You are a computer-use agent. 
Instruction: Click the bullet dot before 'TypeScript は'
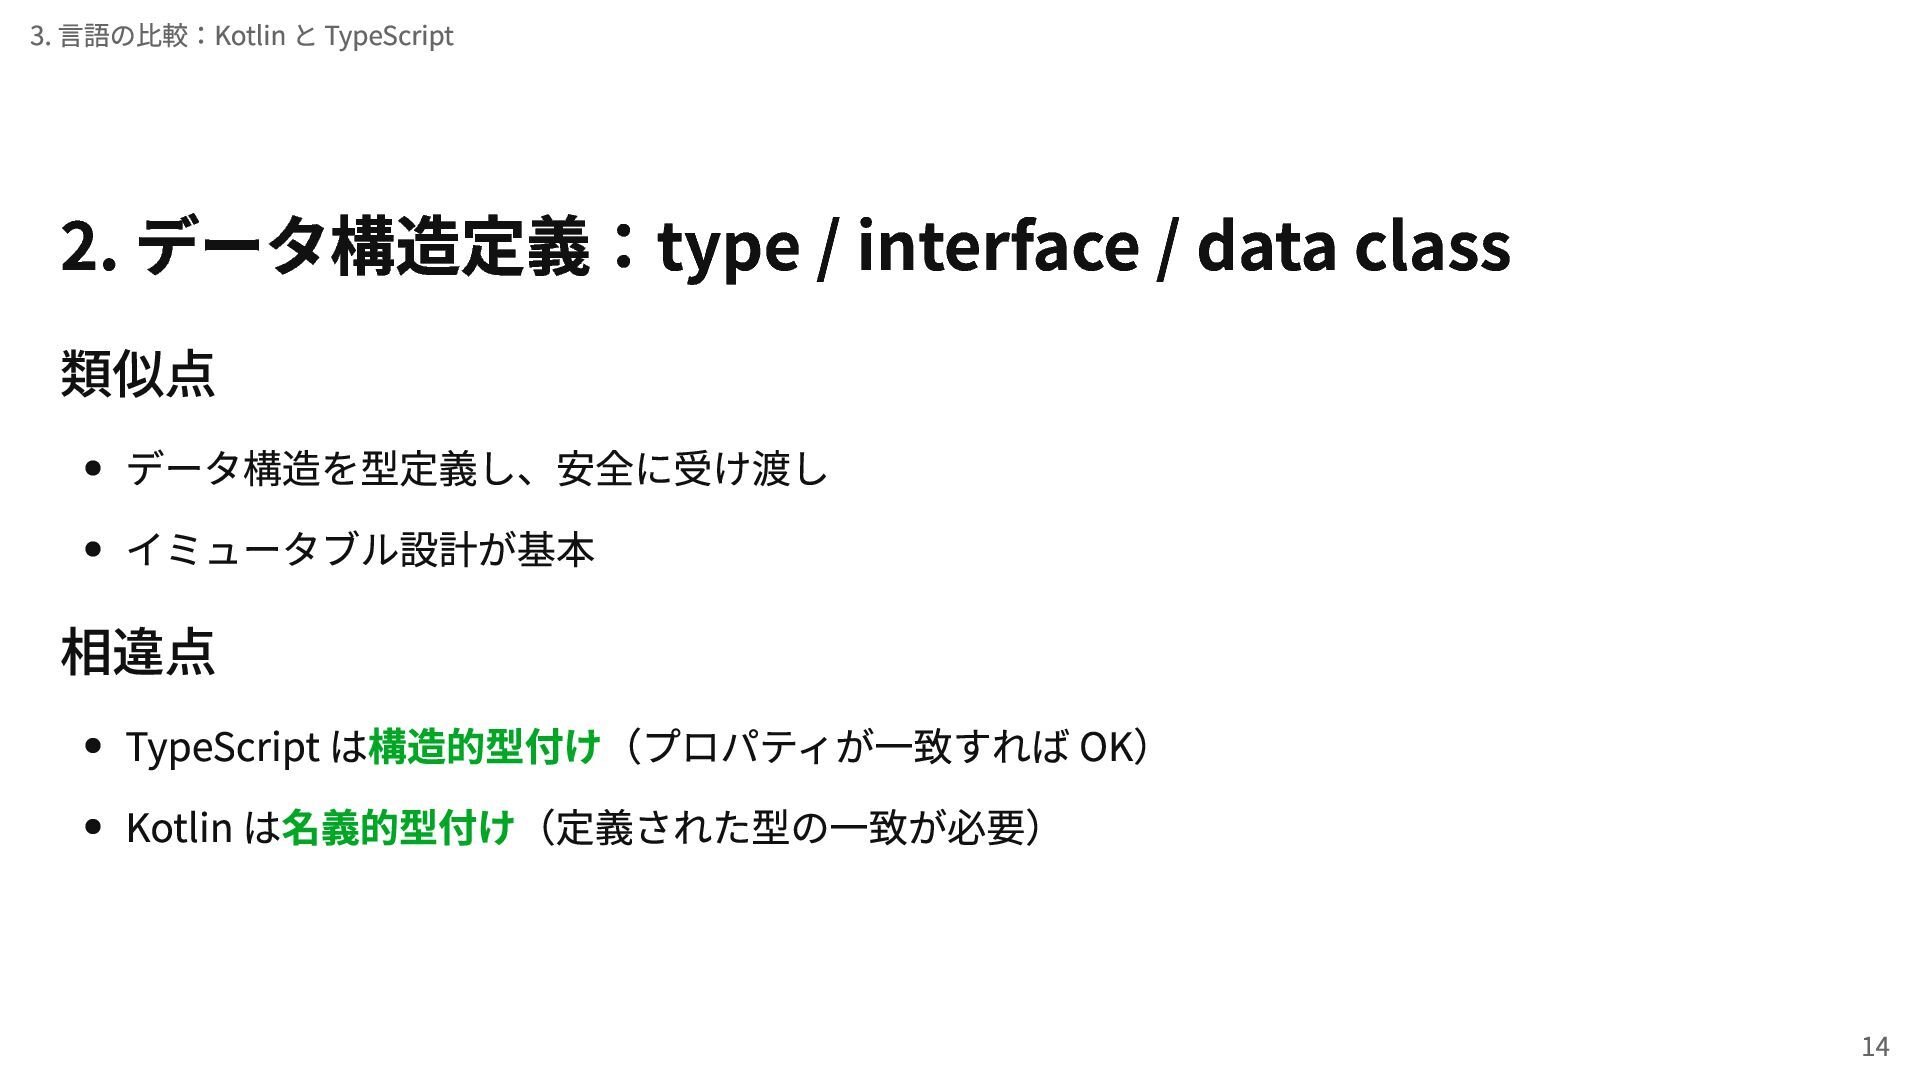(x=94, y=747)
